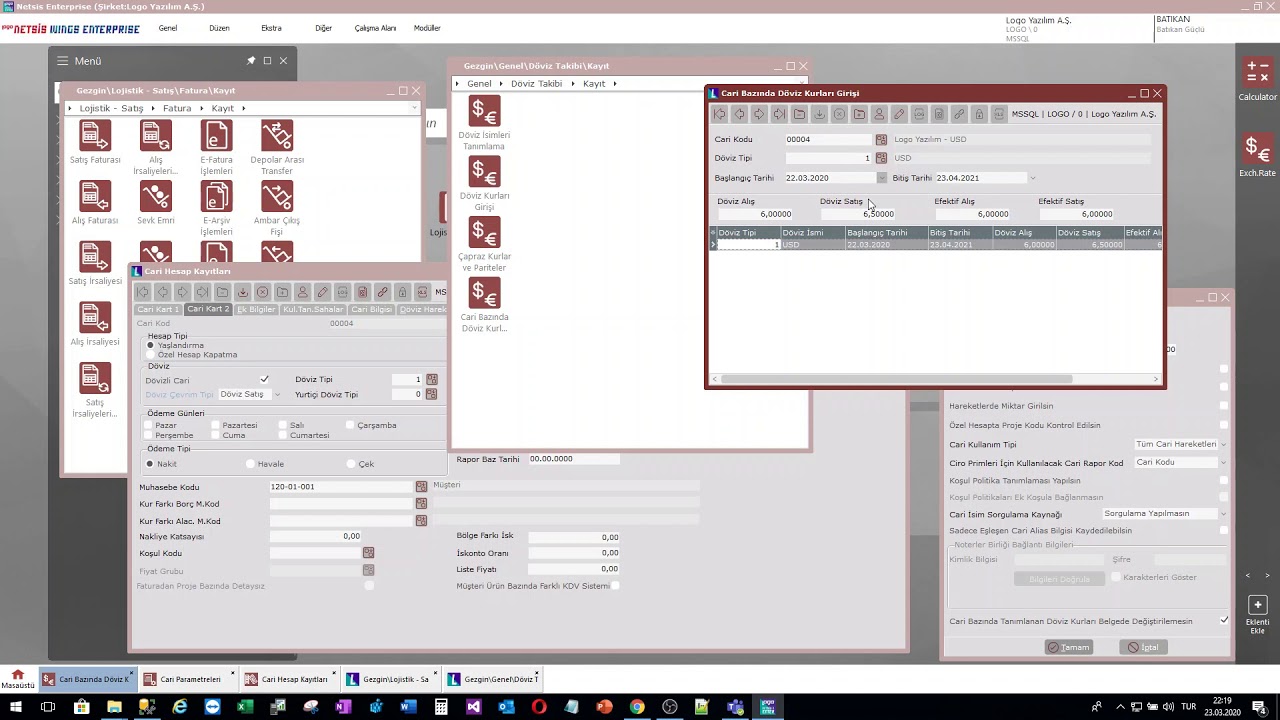
Task: Open Bitiş Tarihi date dropdown
Action: [x=1032, y=178]
